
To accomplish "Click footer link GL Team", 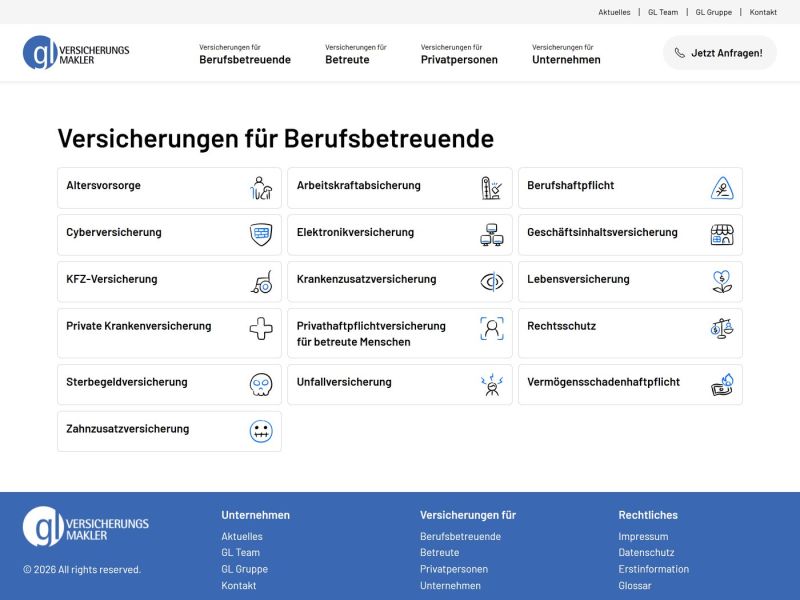I will tap(240, 553).
